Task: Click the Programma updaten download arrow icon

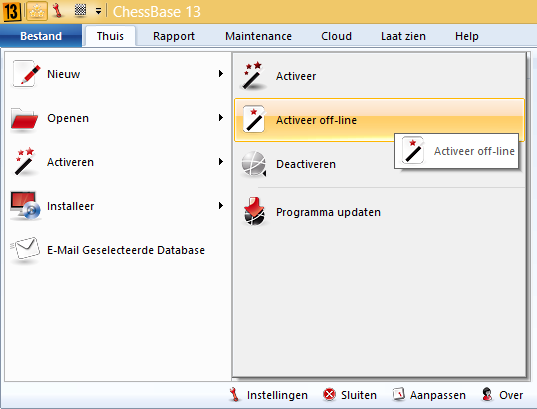Action: [x=254, y=211]
